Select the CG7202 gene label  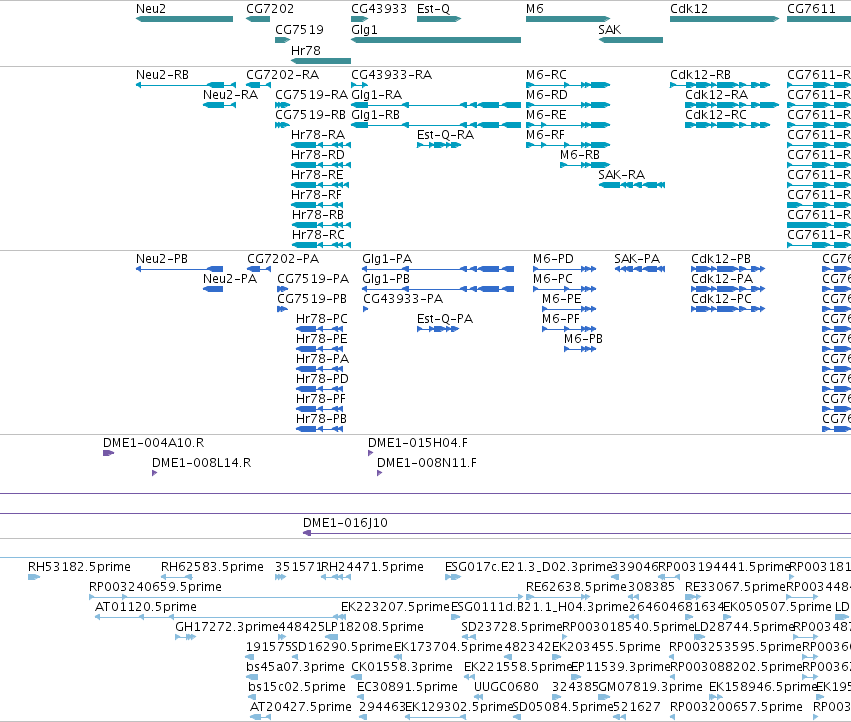[270, 9]
